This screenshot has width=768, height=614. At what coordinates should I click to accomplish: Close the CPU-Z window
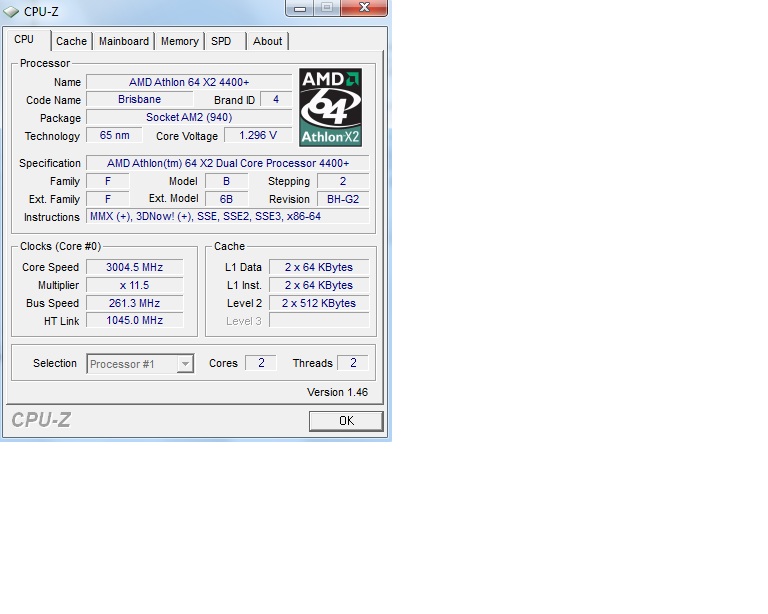364,7
